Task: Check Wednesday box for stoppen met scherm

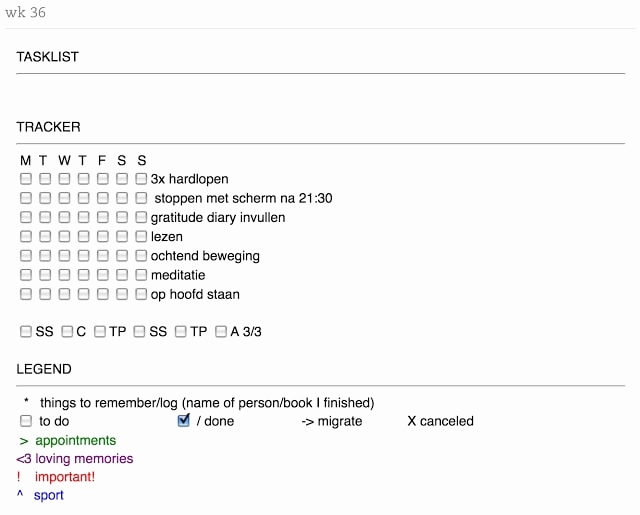Action: pos(64,198)
